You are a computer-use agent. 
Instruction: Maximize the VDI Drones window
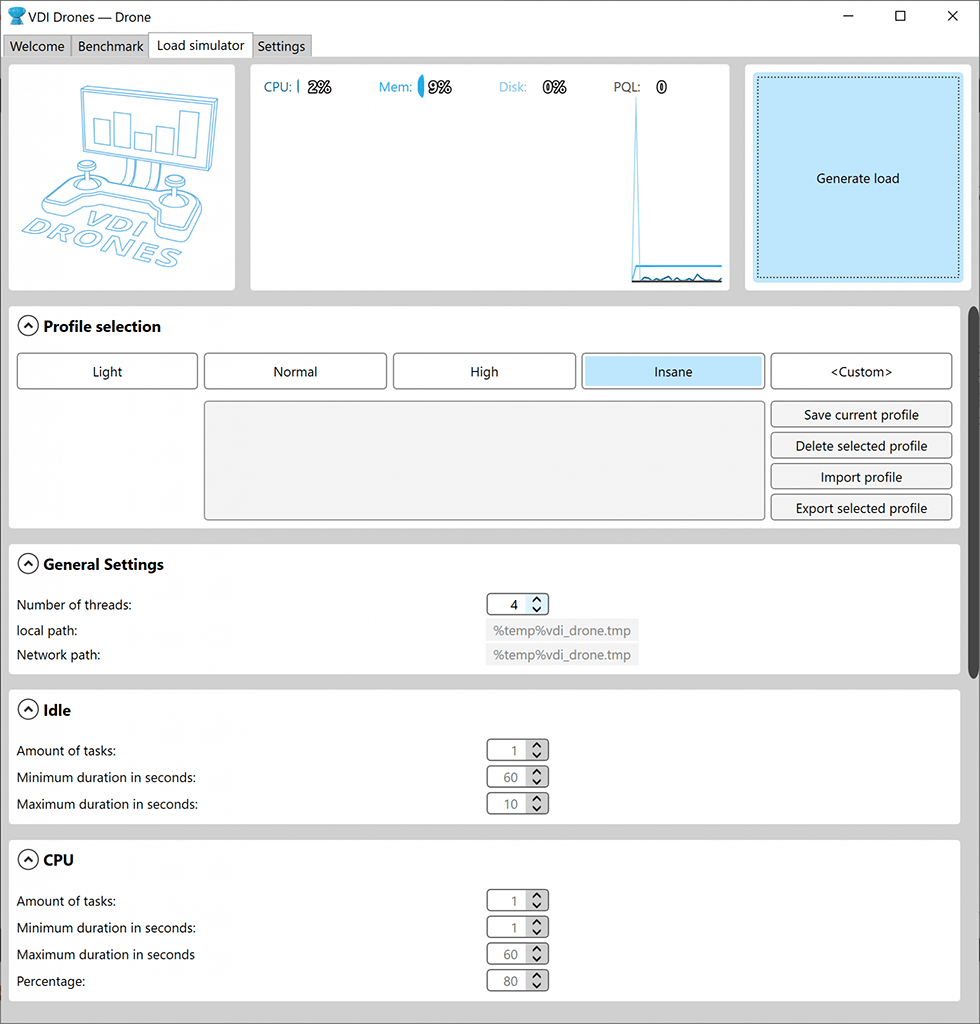tap(900, 16)
